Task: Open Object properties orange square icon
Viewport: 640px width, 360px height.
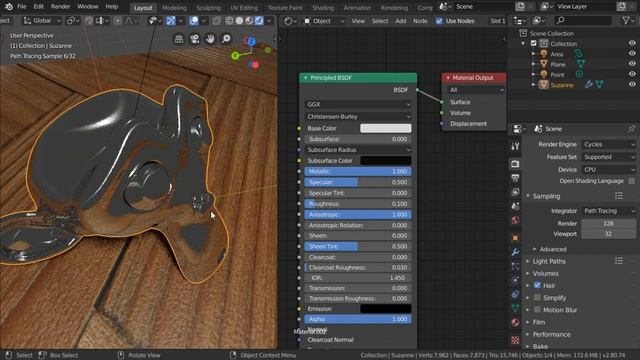Action: click(515, 238)
